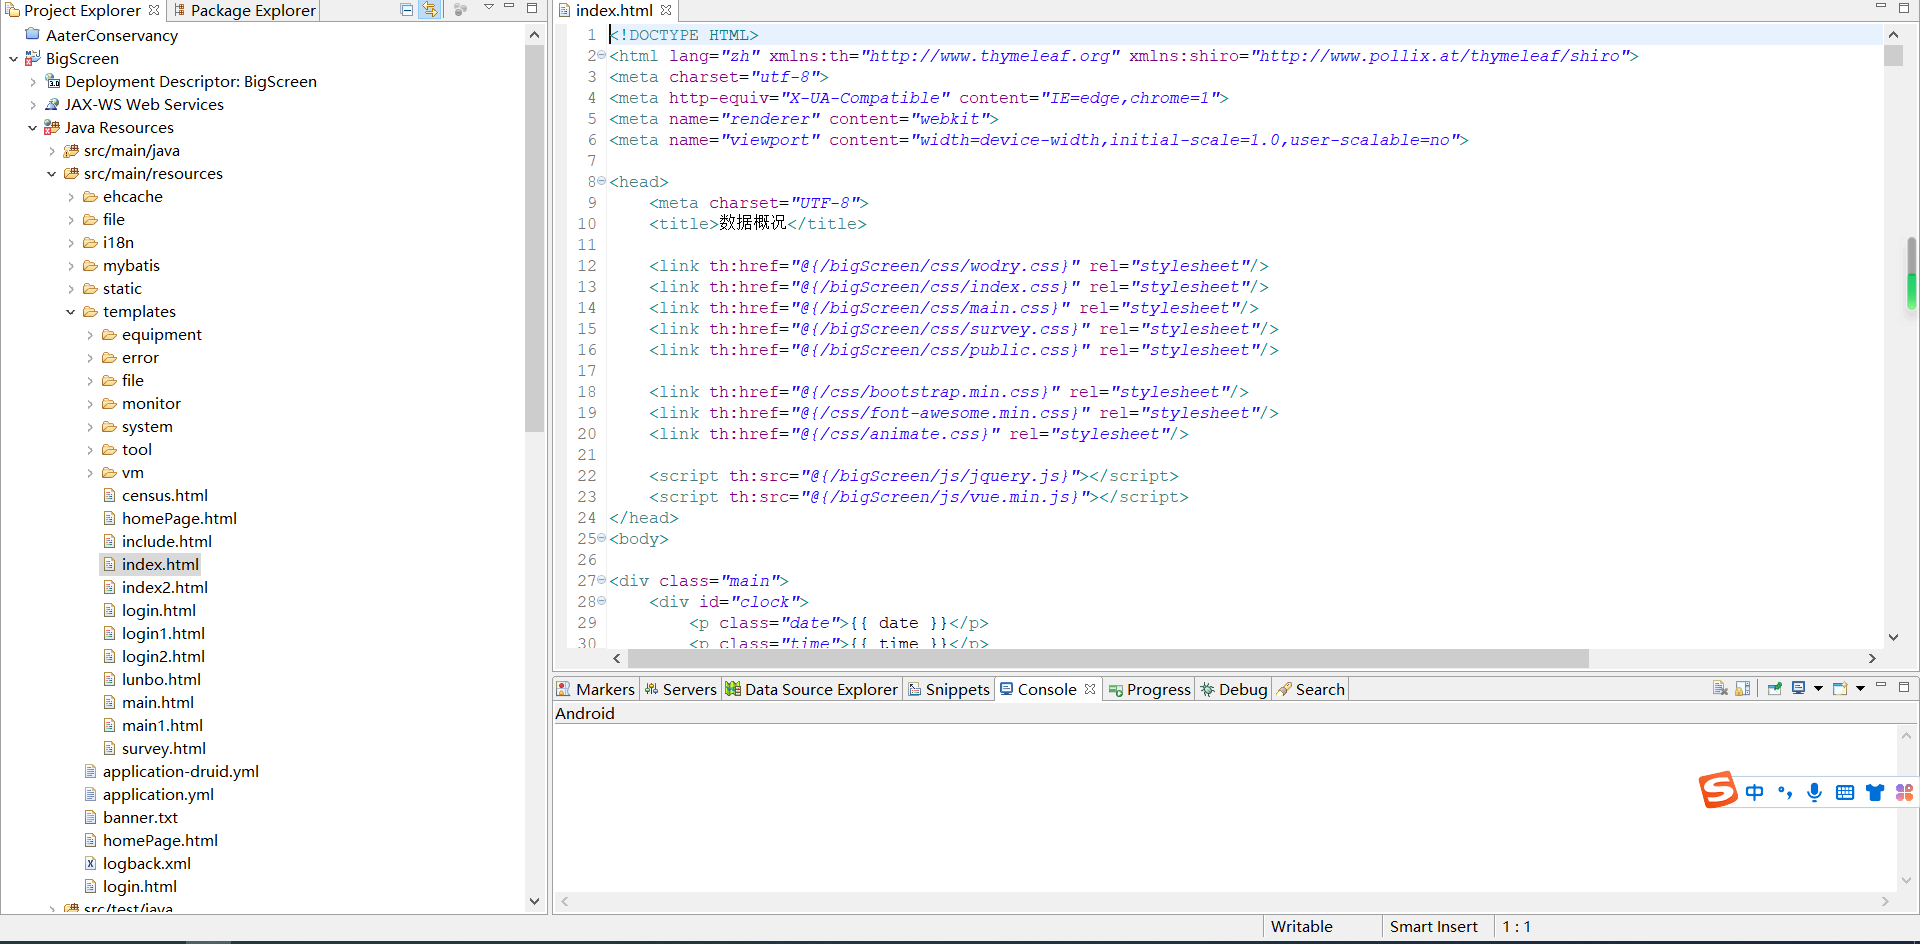Expand the mybatis folder
This screenshot has height=944, width=1920.
click(x=71, y=266)
